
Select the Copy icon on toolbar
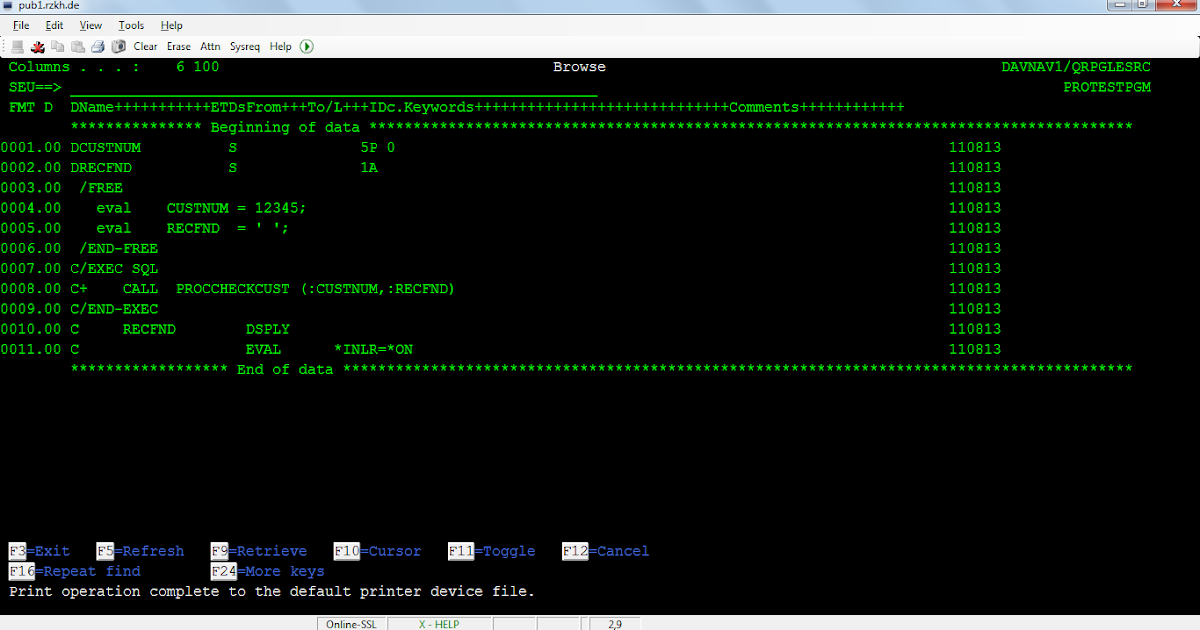57,46
